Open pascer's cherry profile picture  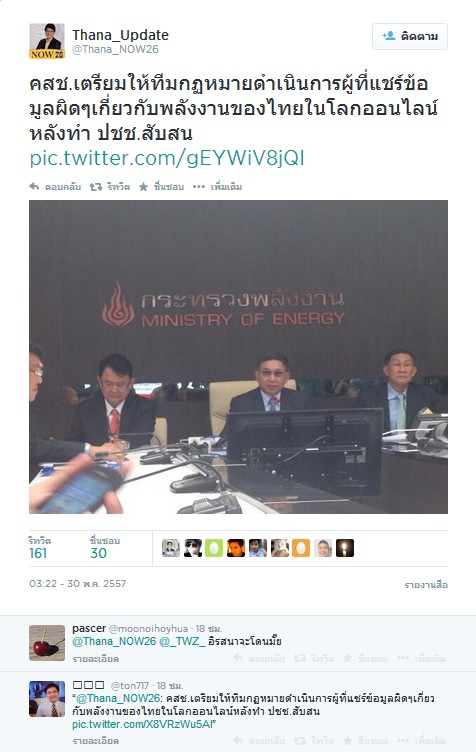[47, 643]
